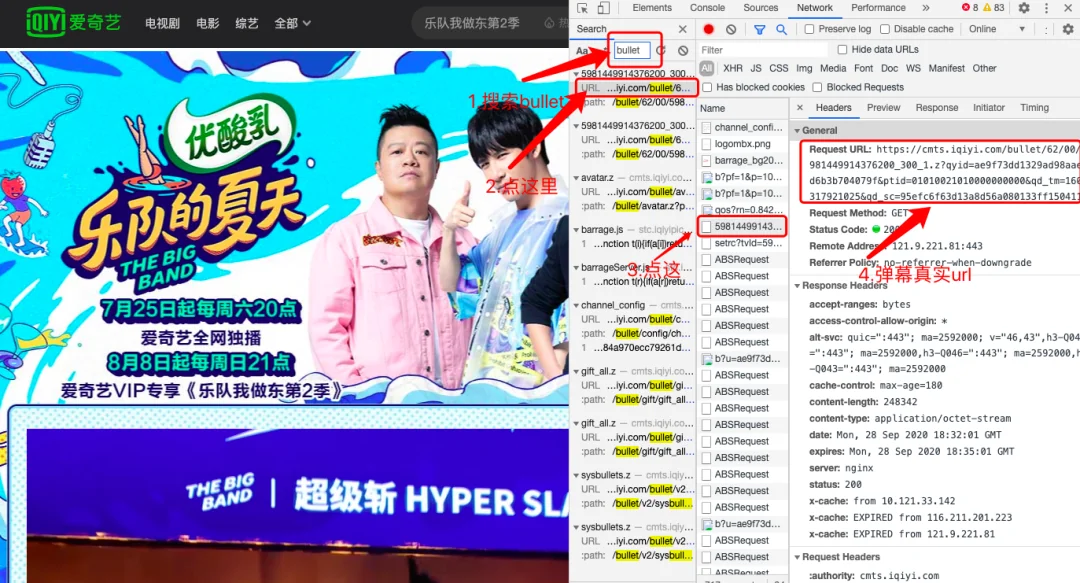Open the Response tab of request

937,108
